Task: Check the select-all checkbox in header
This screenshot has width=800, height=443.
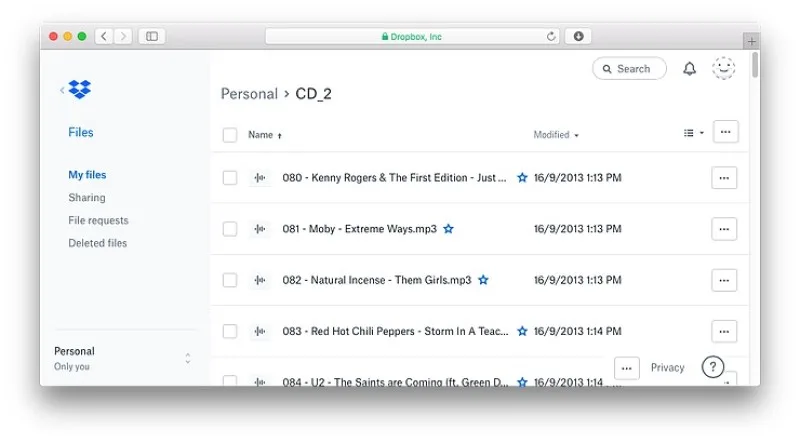Action: (x=230, y=135)
